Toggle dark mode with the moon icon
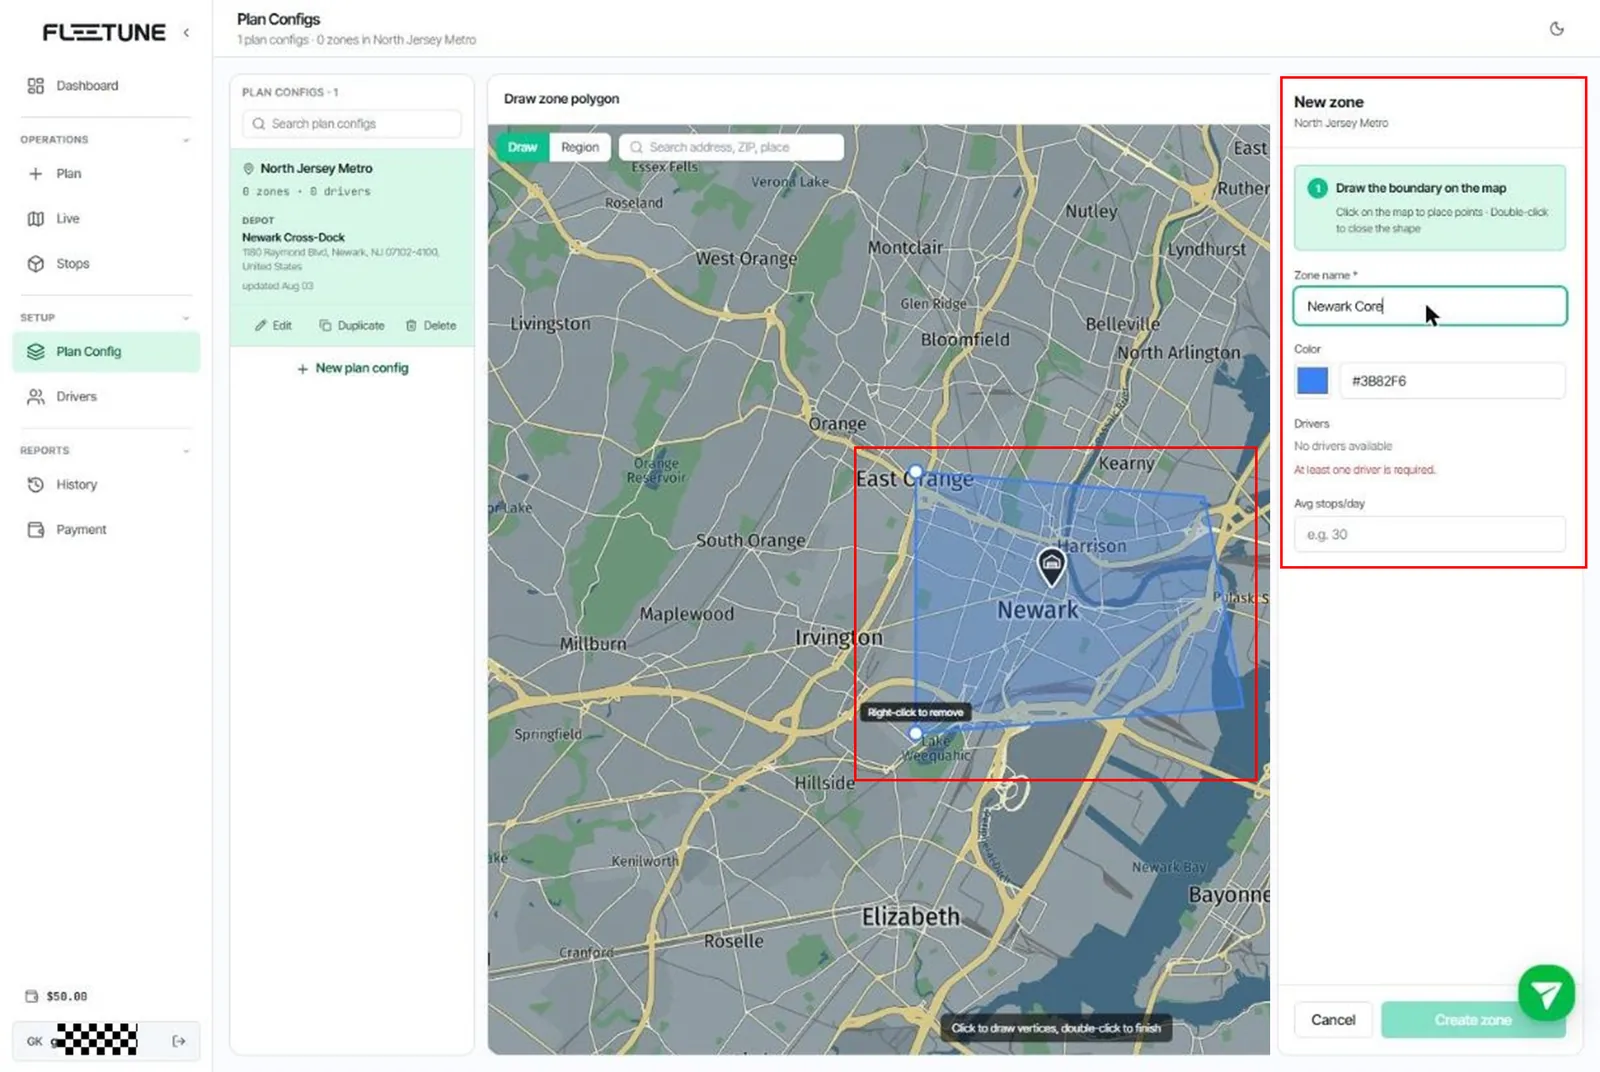The image size is (1600, 1072). 1557,29
